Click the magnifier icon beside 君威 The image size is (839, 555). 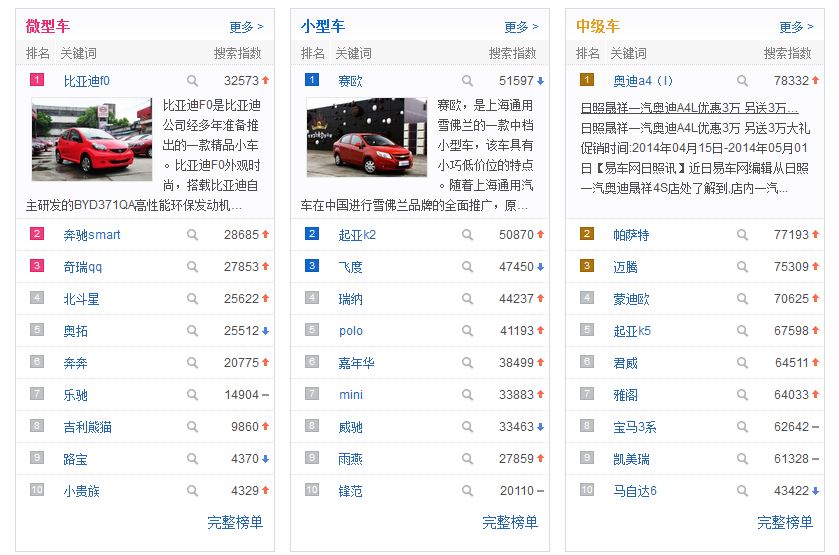tap(742, 363)
